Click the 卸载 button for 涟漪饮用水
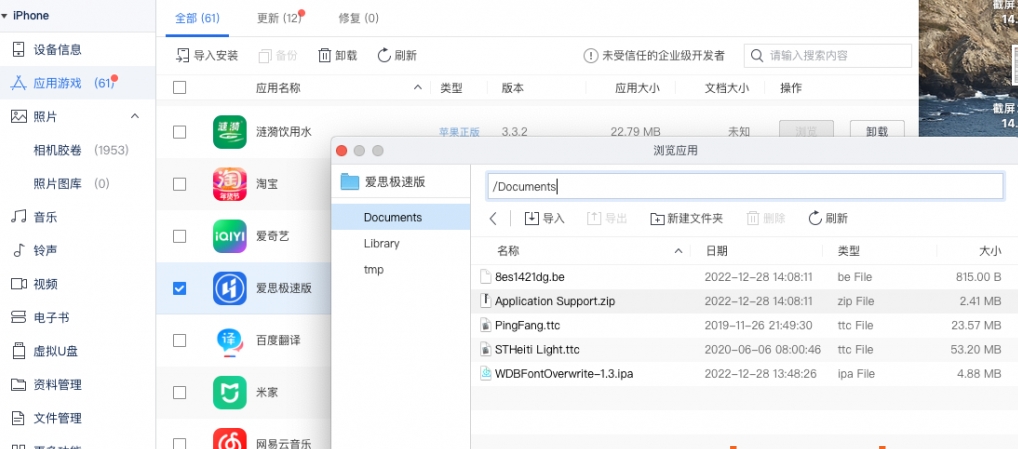1018x449 pixels. (x=876, y=132)
